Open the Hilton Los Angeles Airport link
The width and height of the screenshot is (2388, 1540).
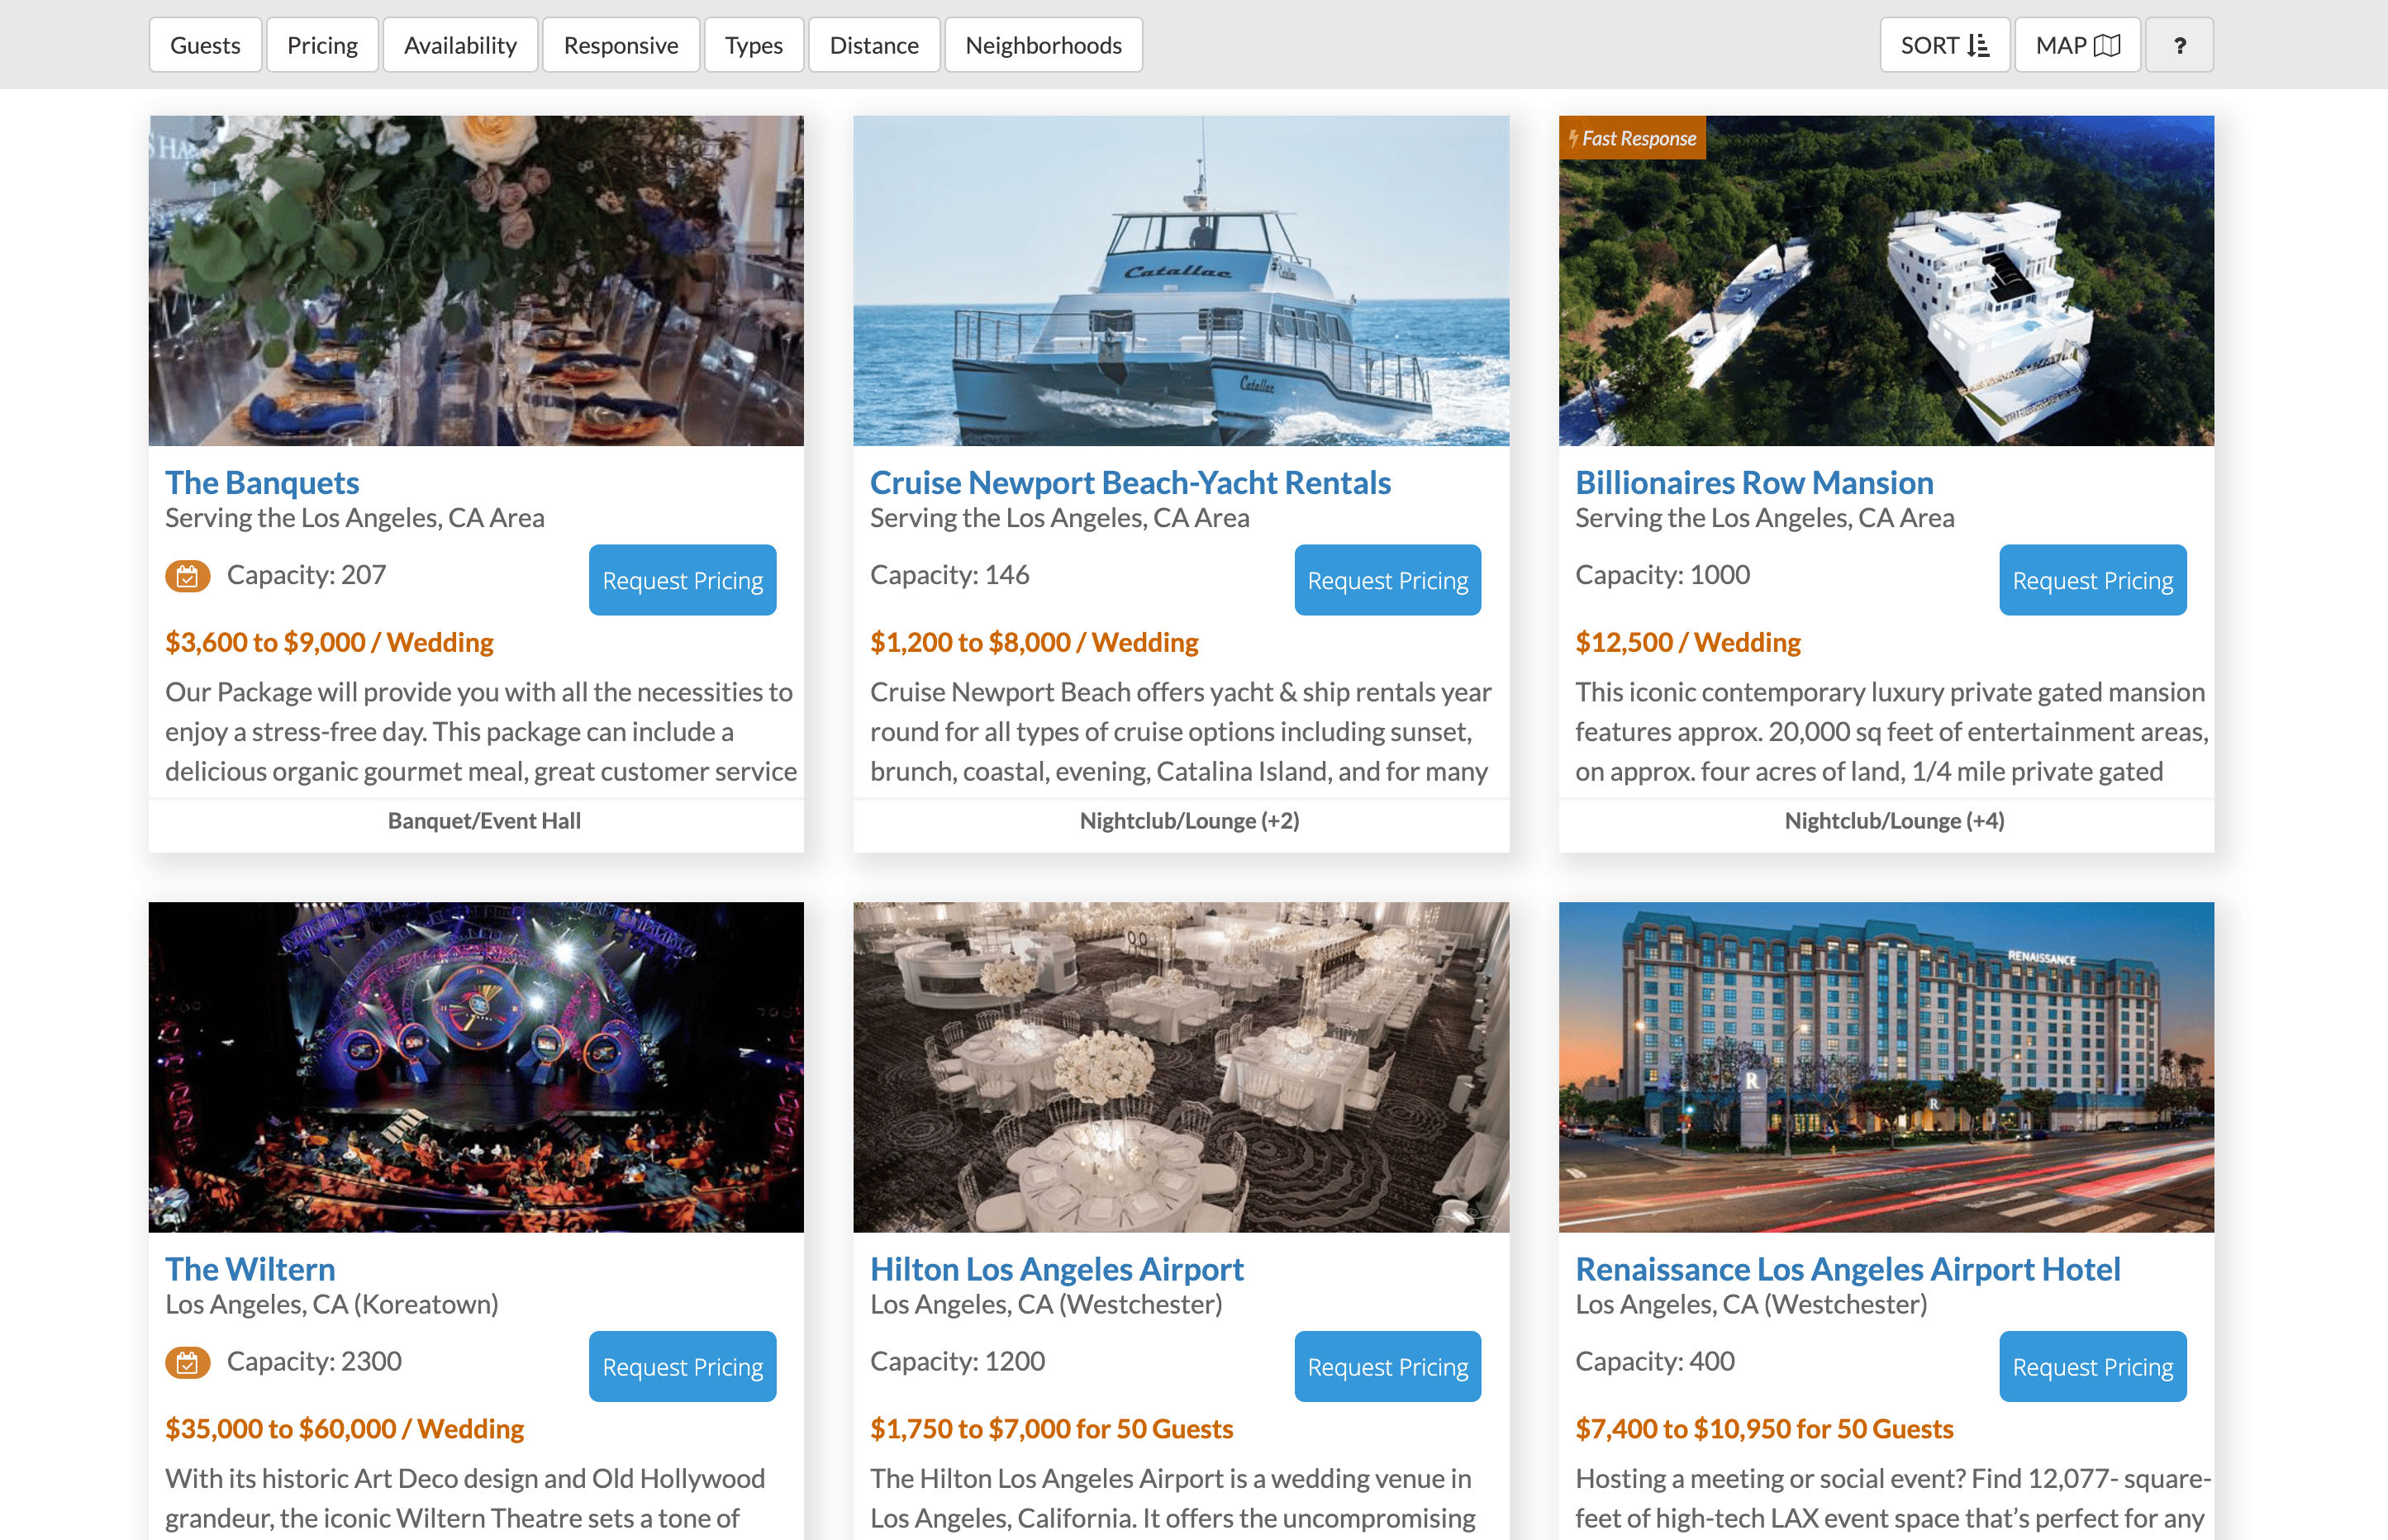[x=1056, y=1269]
